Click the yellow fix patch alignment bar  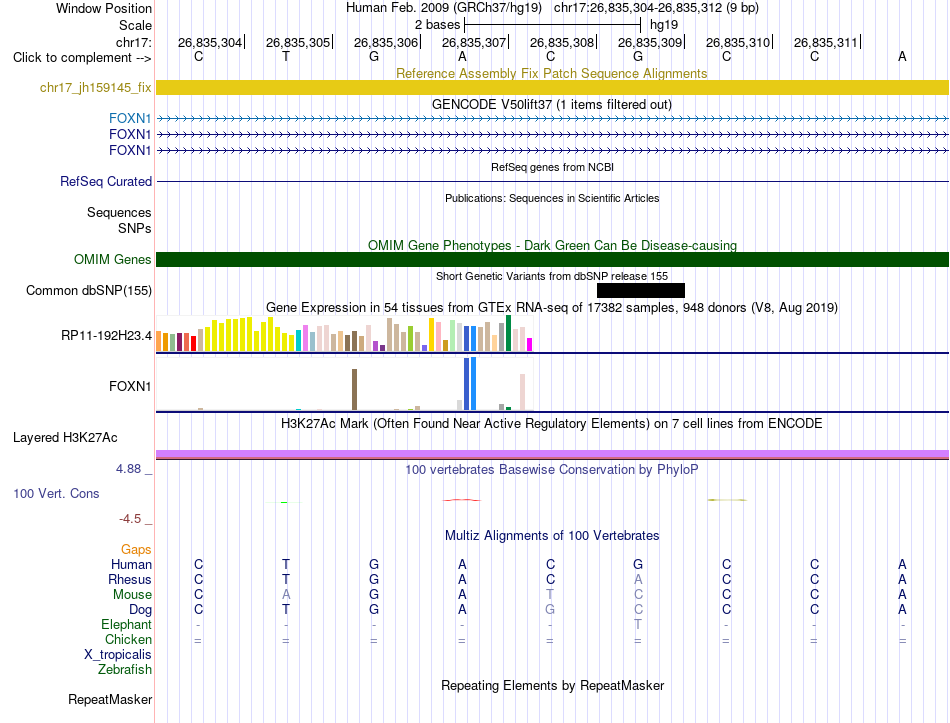tap(552, 87)
